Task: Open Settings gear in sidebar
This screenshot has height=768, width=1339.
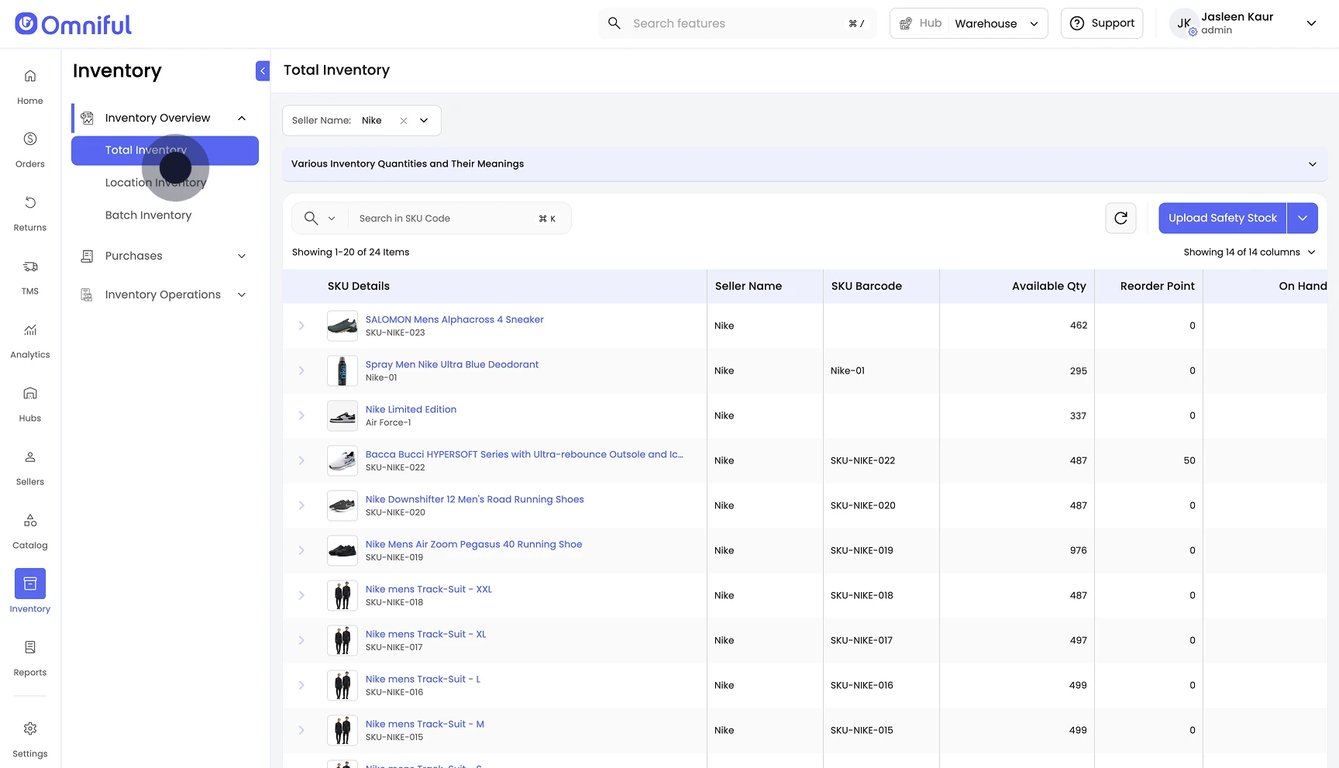Action: click(30, 728)
